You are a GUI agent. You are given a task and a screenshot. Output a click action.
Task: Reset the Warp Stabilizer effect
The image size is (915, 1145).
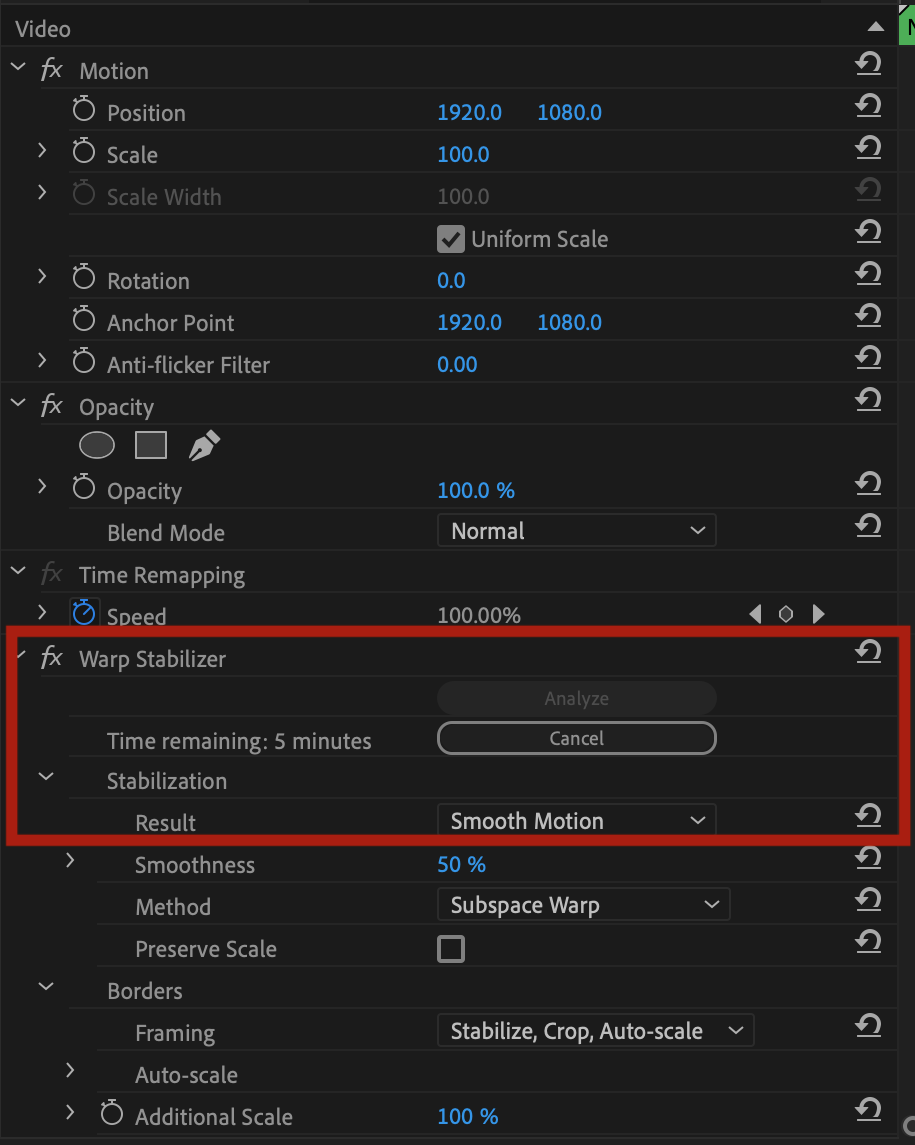click(868, 651)
